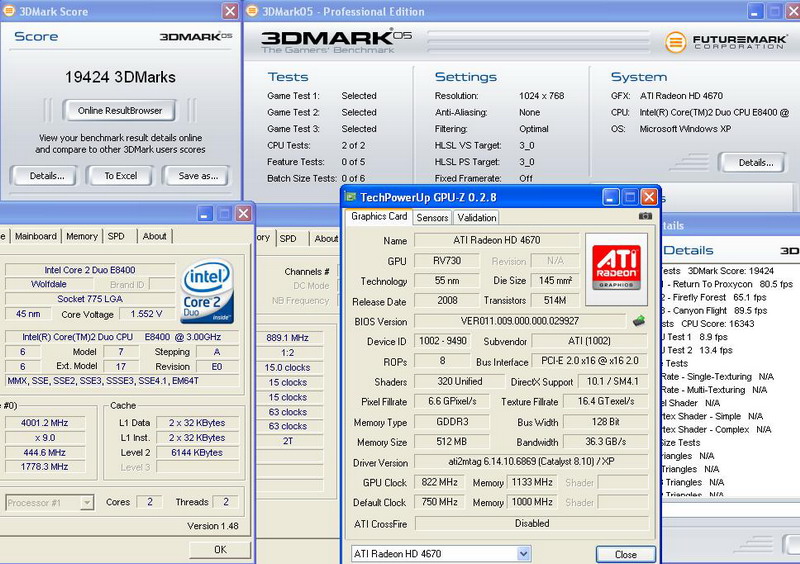Click the GPU-Z screenshot camera icon
800x564 pixels.
click(645, 216)
